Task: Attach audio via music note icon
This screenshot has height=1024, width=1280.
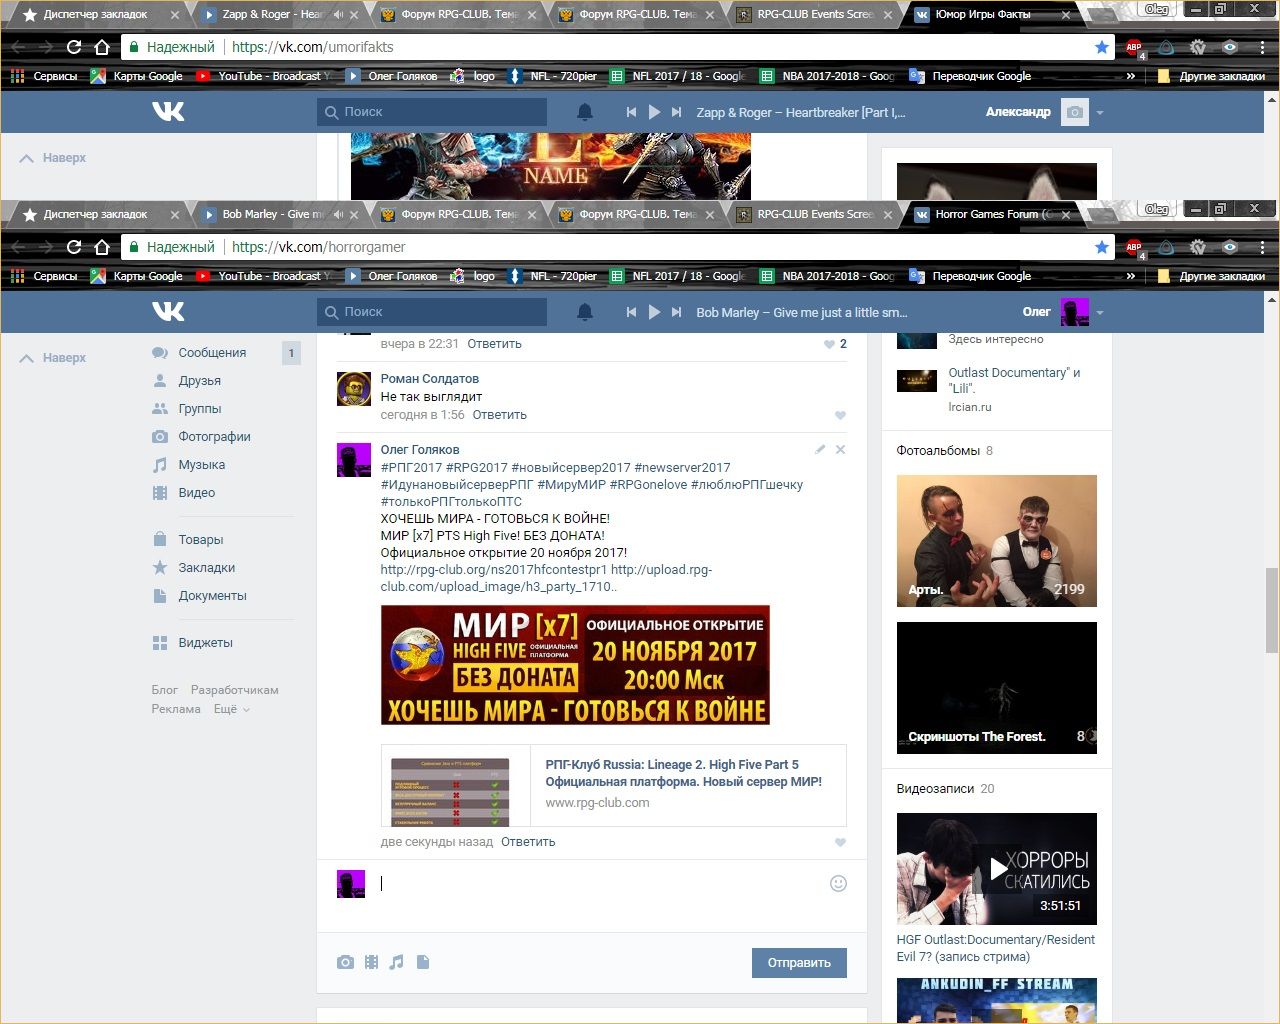Action: [397, 962]
